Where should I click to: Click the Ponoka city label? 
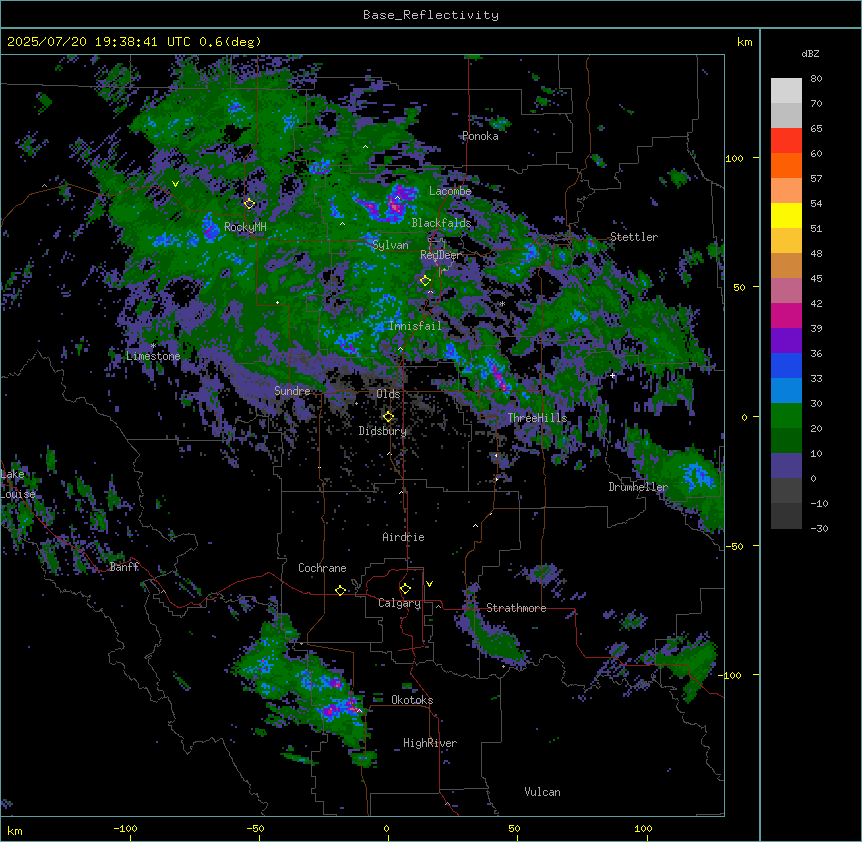pos(480,136)
